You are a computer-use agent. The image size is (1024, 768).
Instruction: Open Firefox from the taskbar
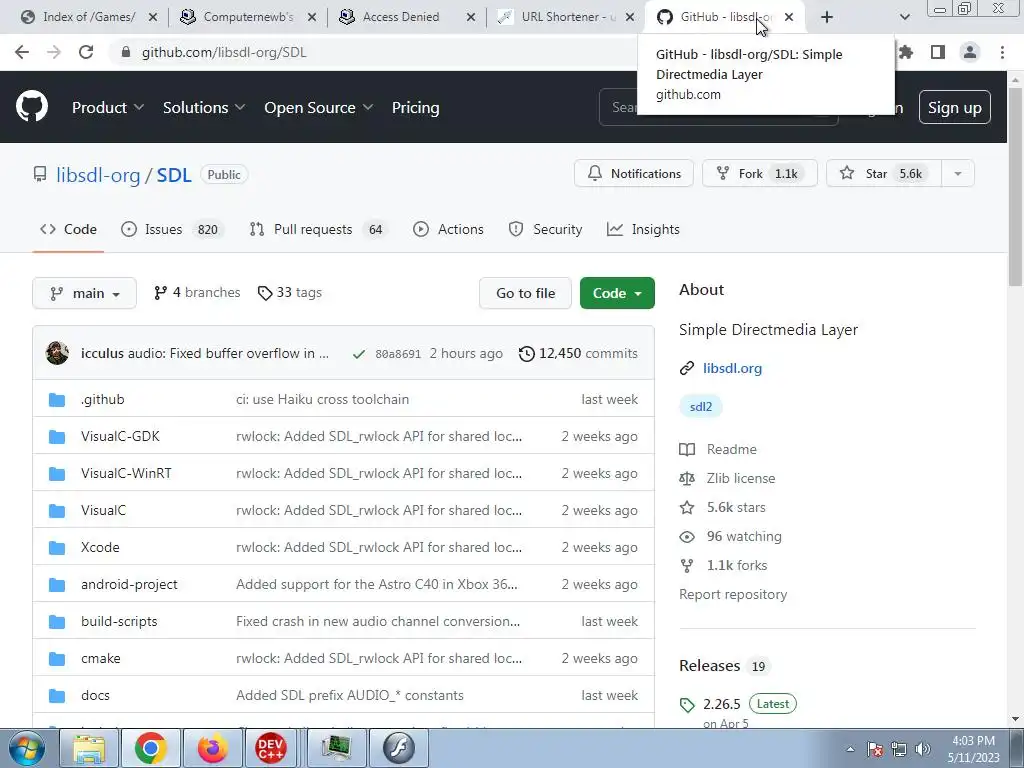coord(212,748)
